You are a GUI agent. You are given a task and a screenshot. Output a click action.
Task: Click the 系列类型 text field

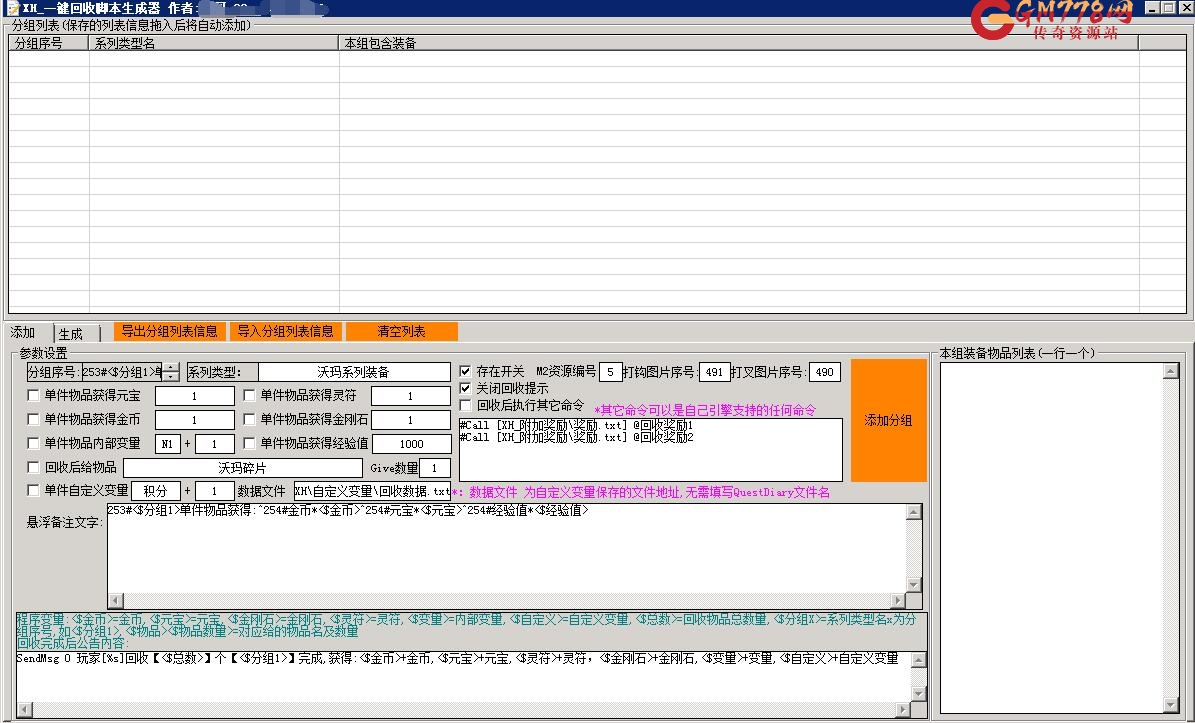(354, 372)
